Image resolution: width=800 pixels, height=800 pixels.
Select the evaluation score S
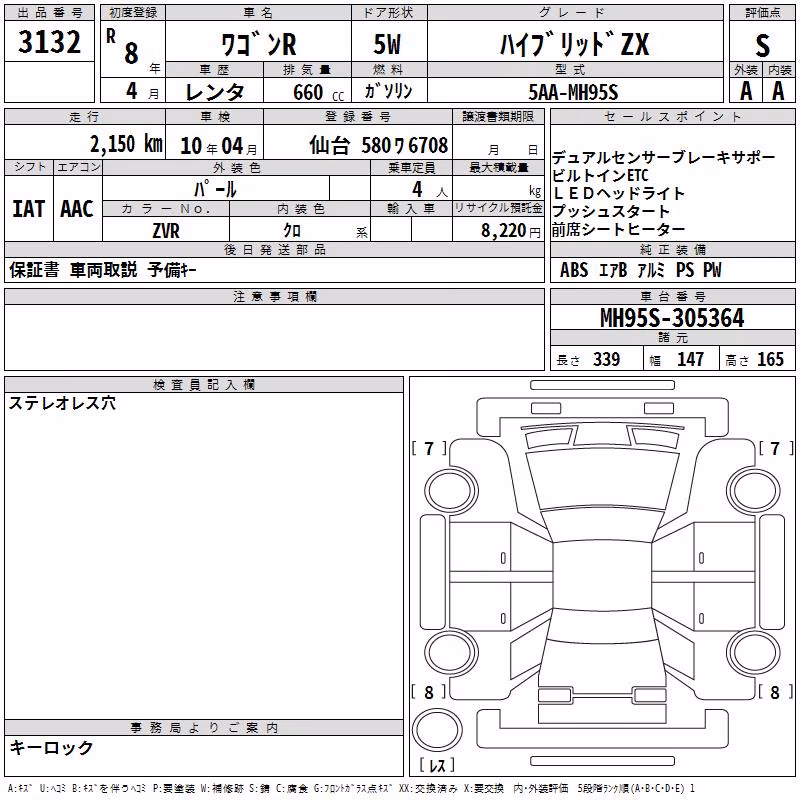click(x=762, y=45)
